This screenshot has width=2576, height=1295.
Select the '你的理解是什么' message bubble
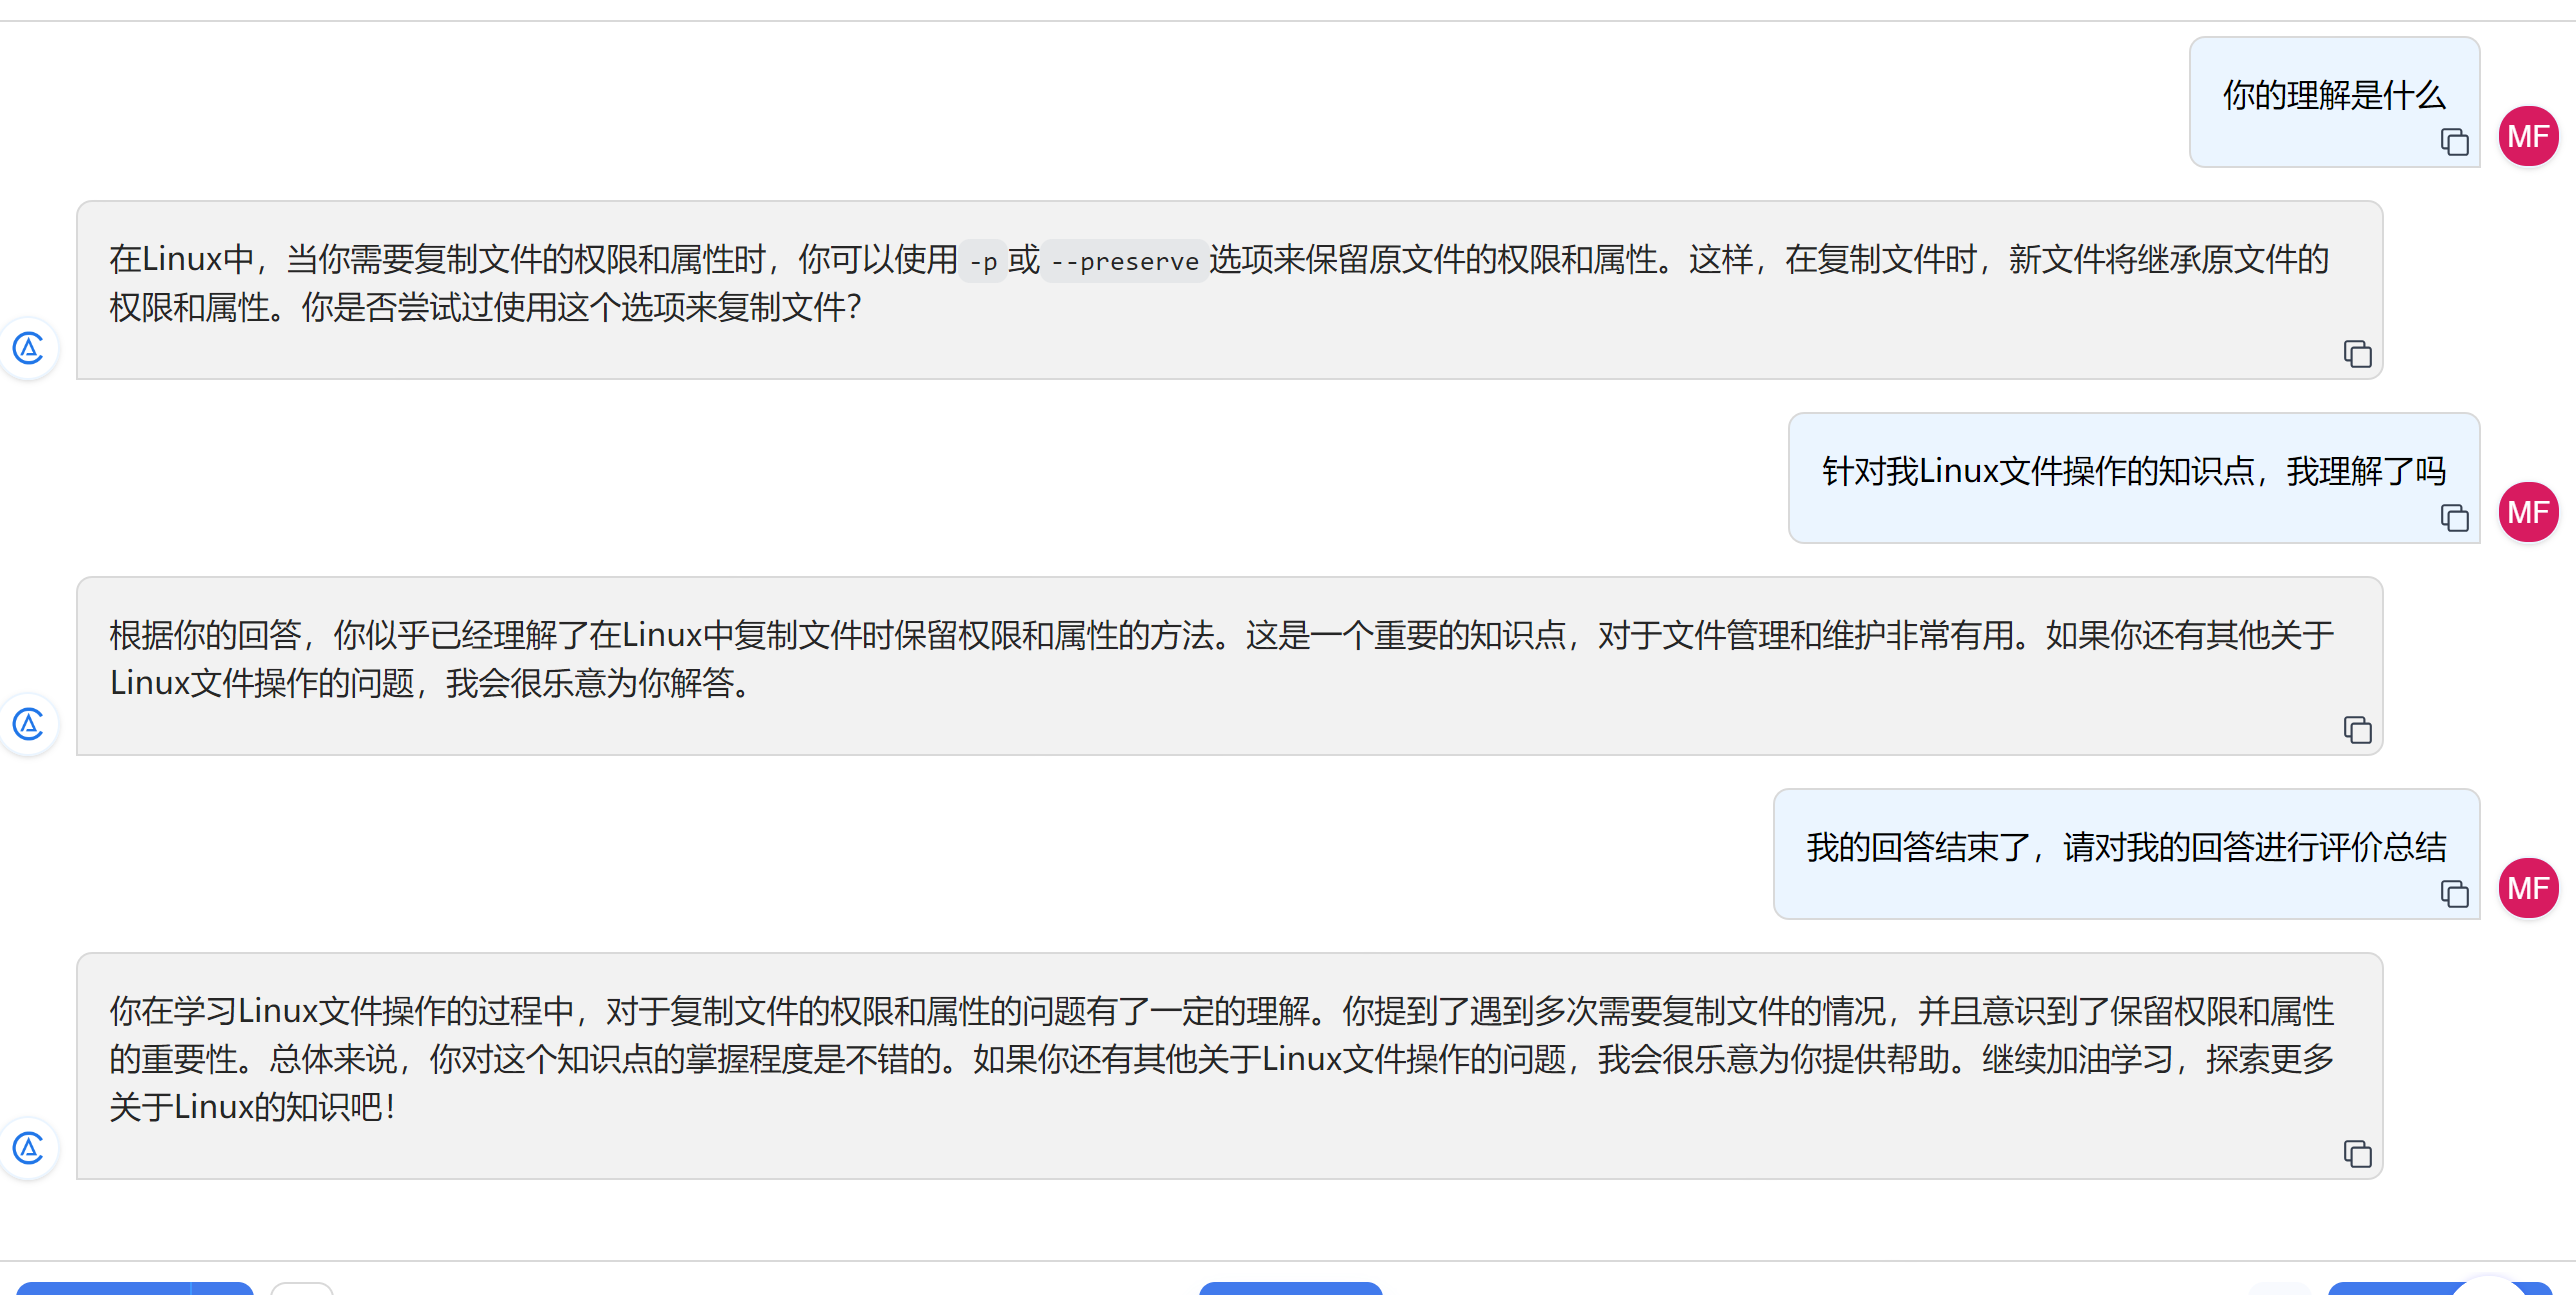(2332, 96)
